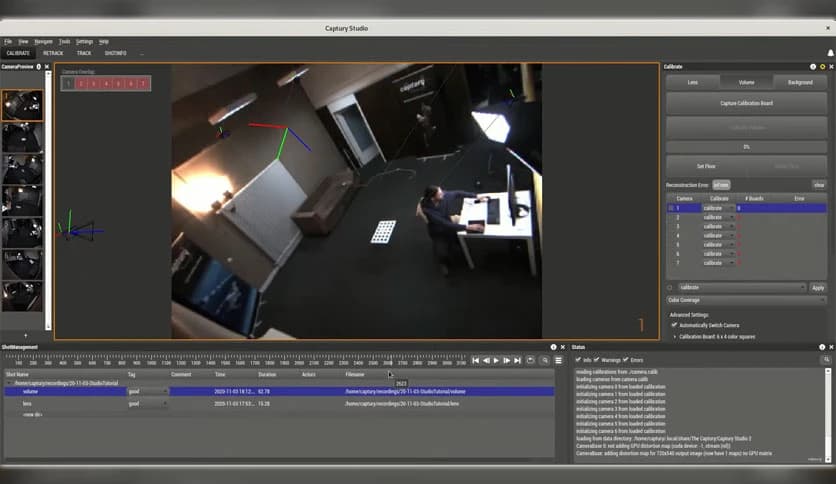Screen dimensions: 836x484
Task: Toggle the Errors filter checkbox in Status
Action: pyautogui.click(x=626, y=360)
